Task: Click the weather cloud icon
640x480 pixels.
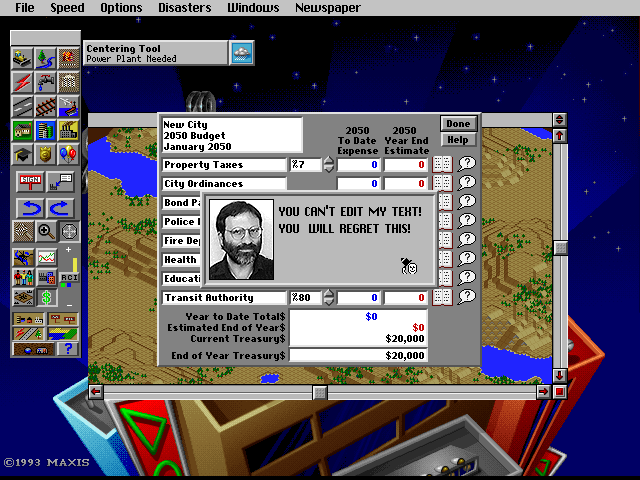Action: coord(242,53)
